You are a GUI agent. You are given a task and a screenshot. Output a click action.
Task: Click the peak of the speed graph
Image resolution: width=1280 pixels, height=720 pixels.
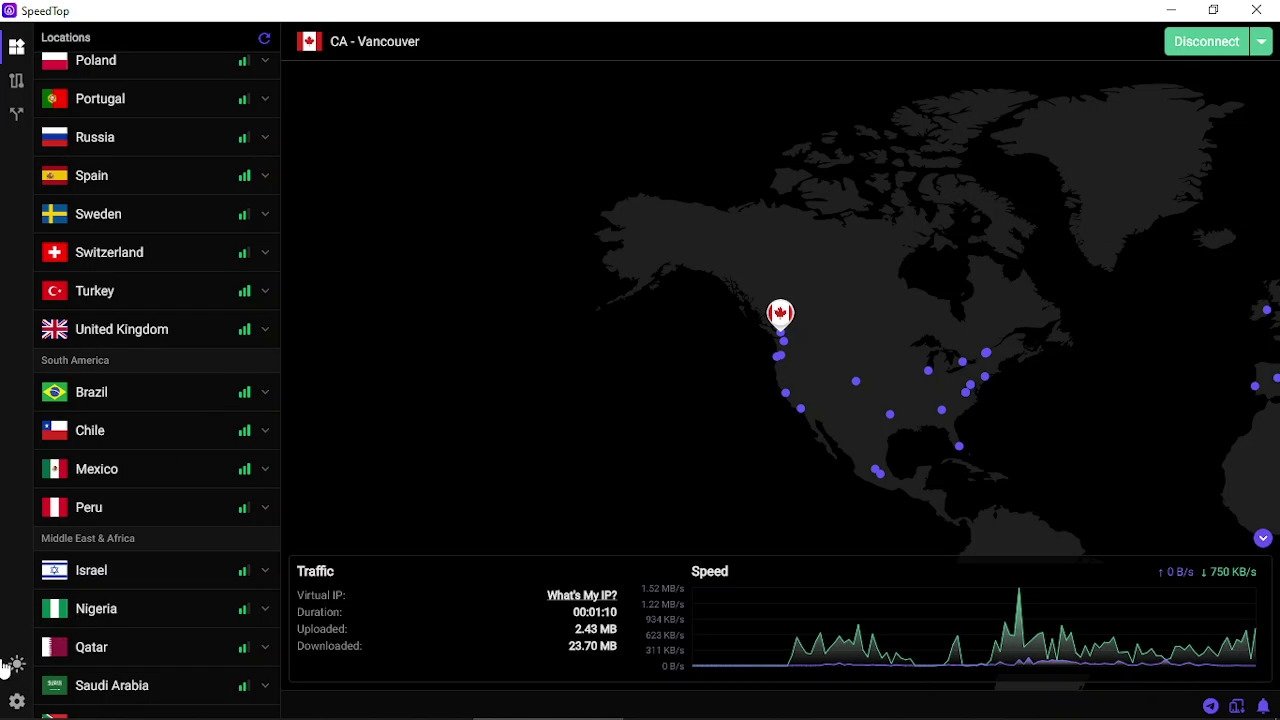1019,591
